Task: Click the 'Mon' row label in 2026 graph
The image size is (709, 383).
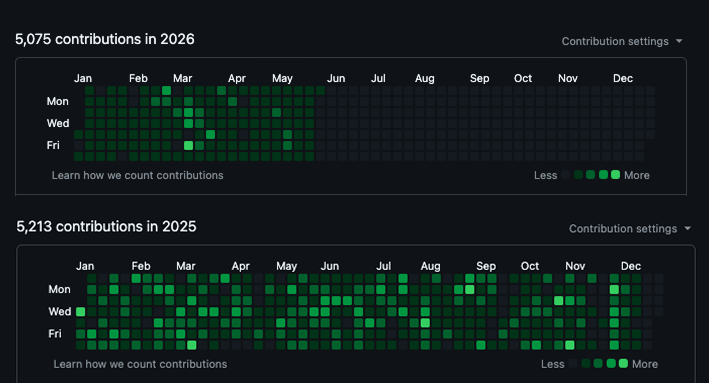Action: [57, 101]
